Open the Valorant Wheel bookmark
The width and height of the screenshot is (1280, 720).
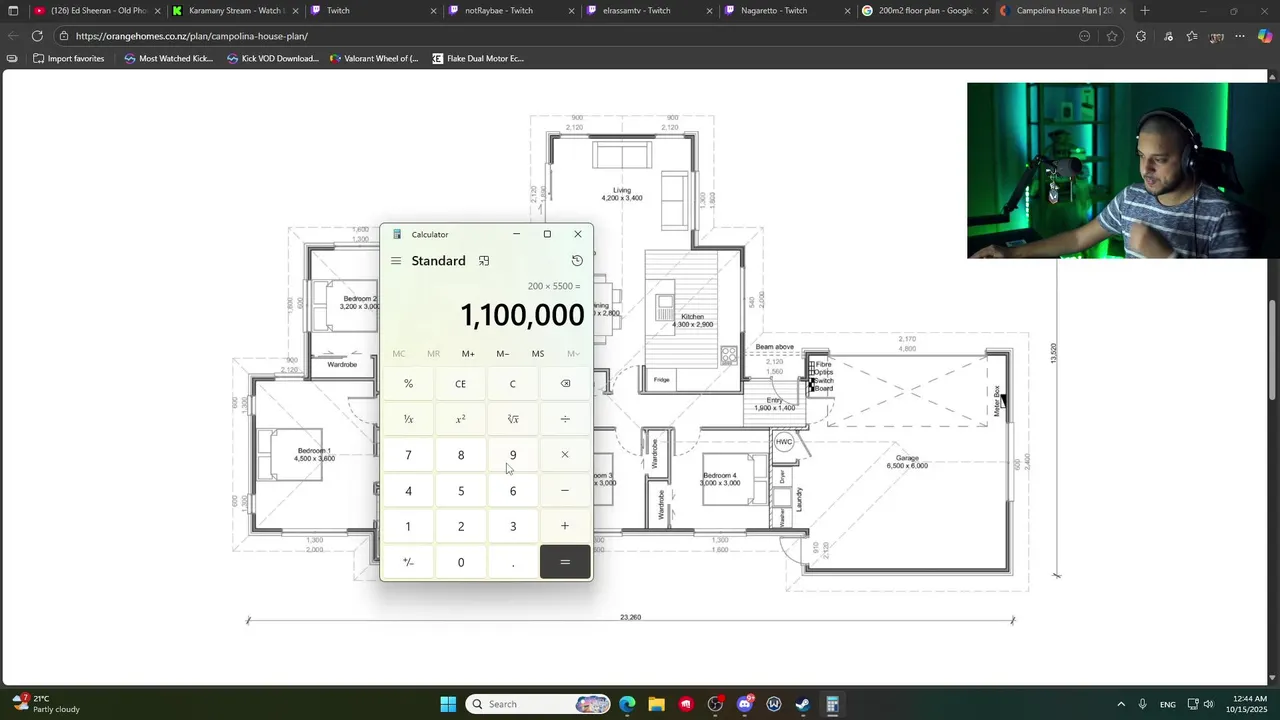pos(373,59)
